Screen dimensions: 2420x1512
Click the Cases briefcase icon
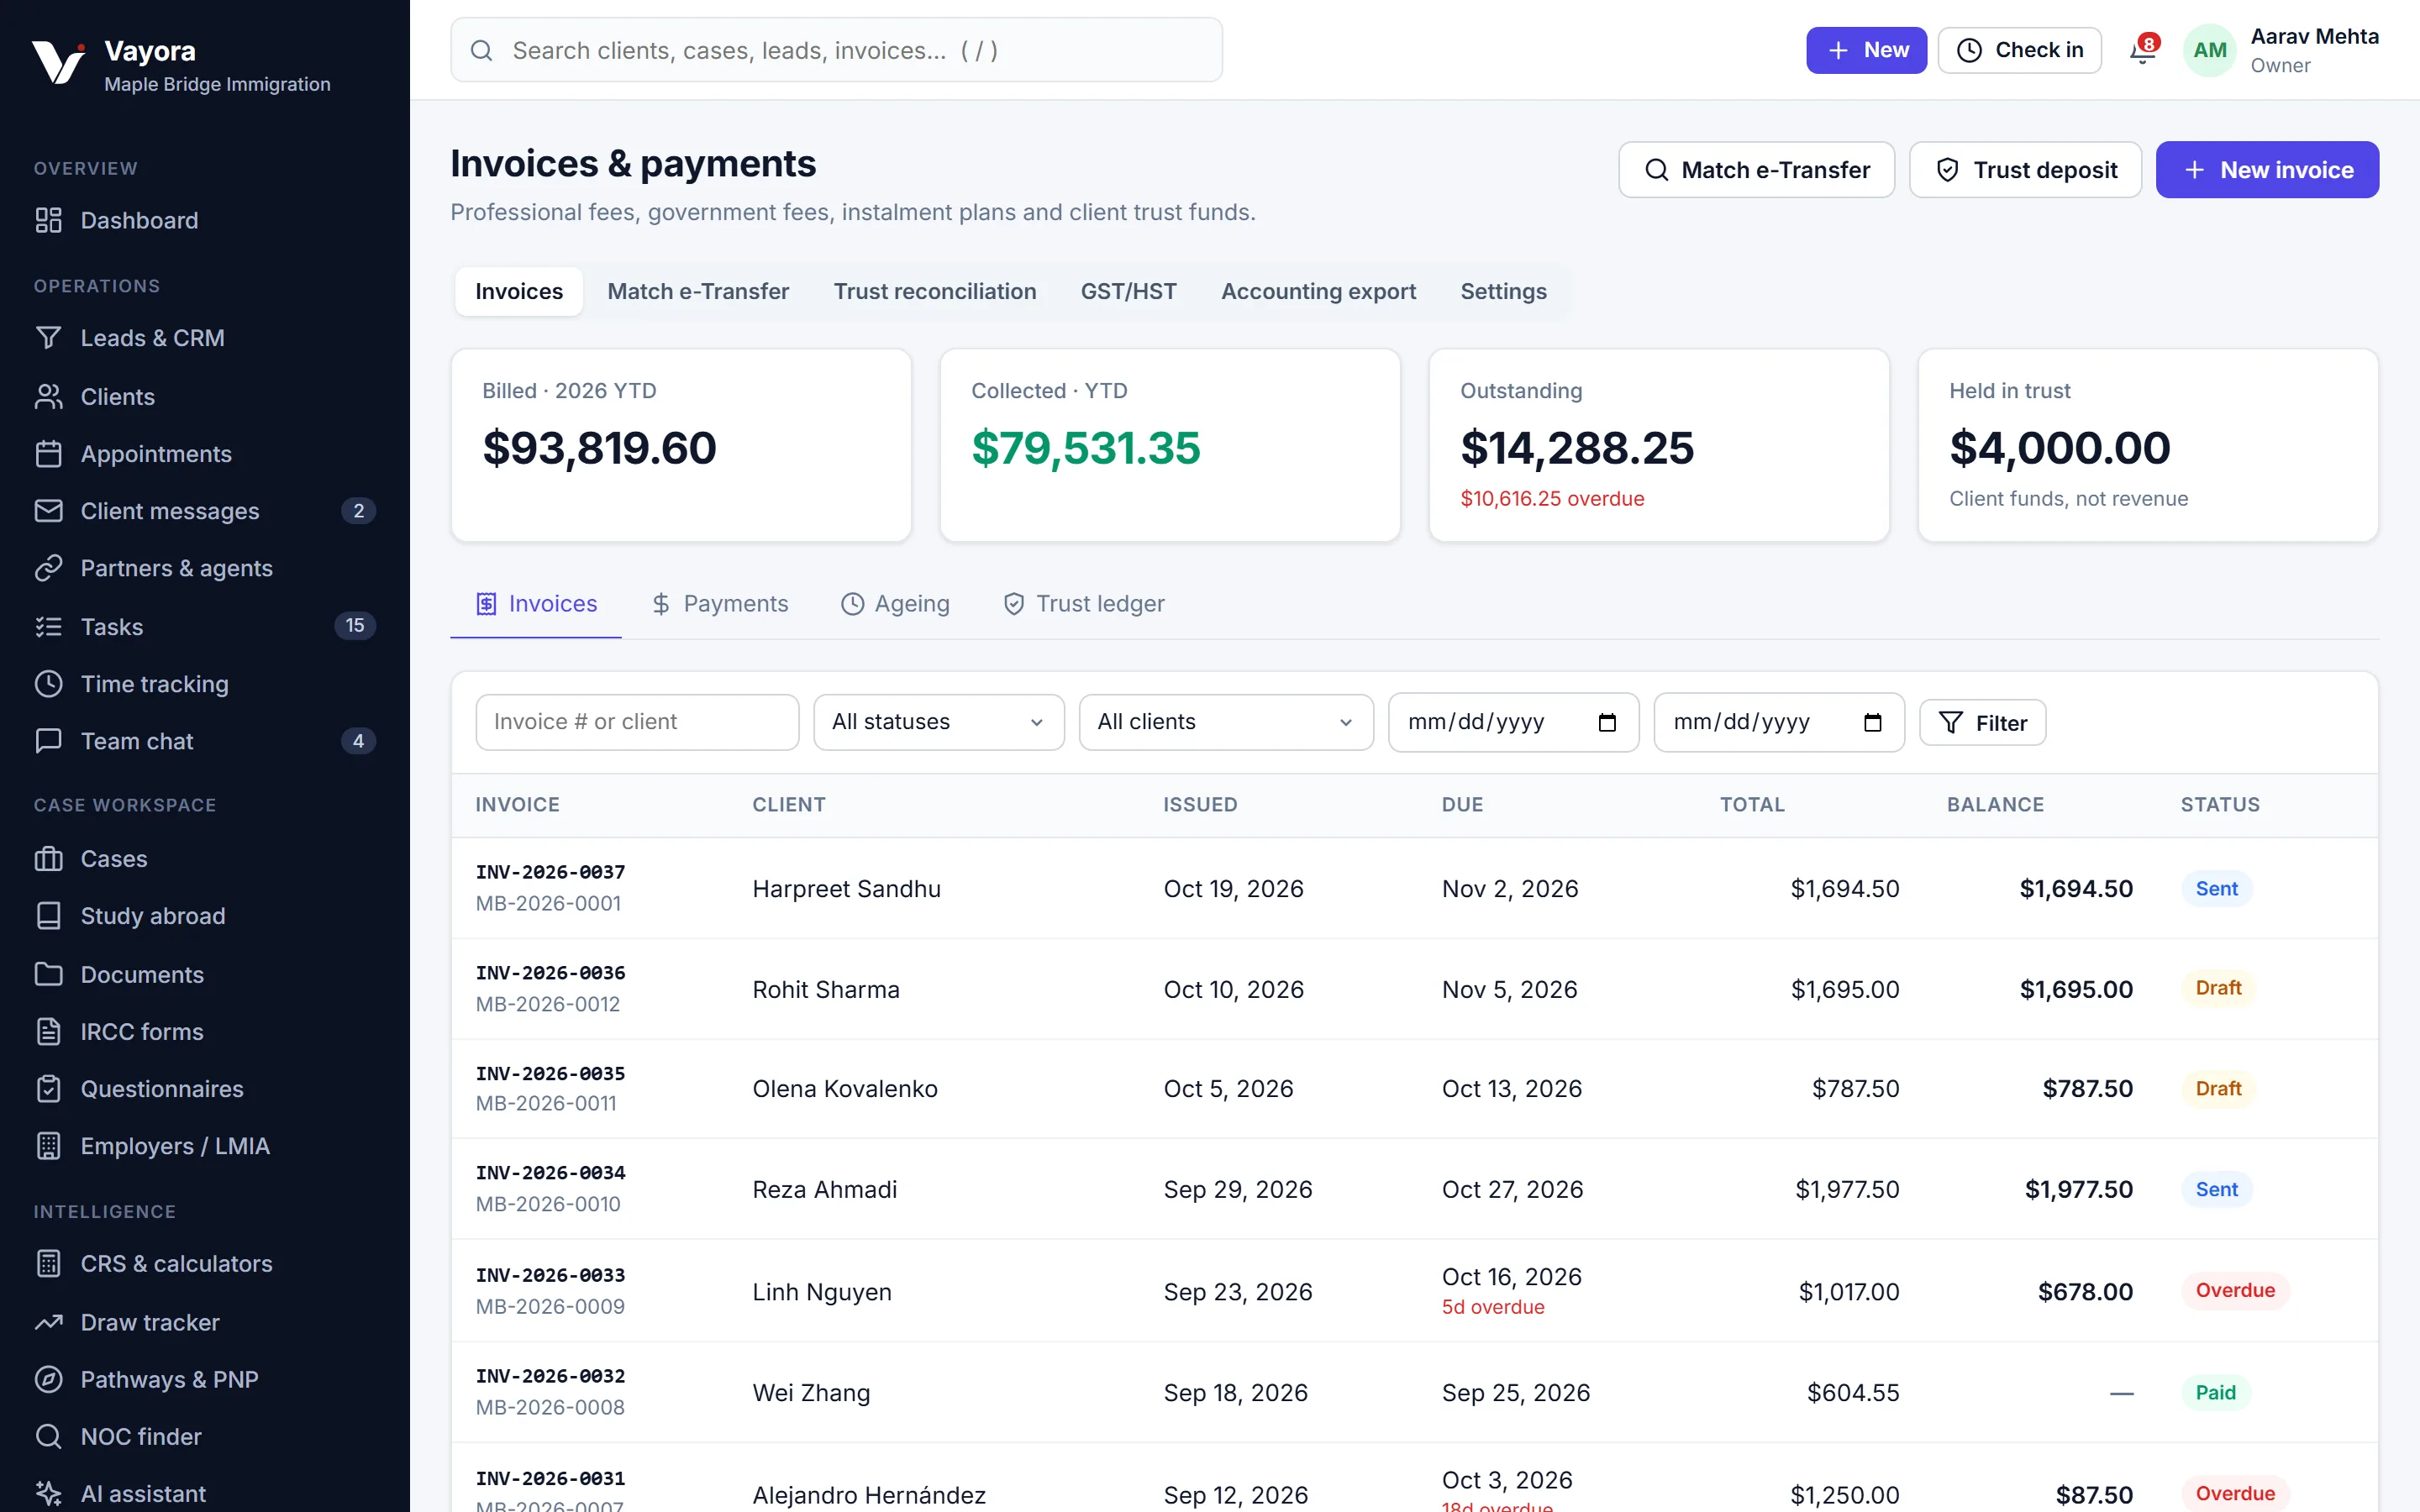[48, 859]
